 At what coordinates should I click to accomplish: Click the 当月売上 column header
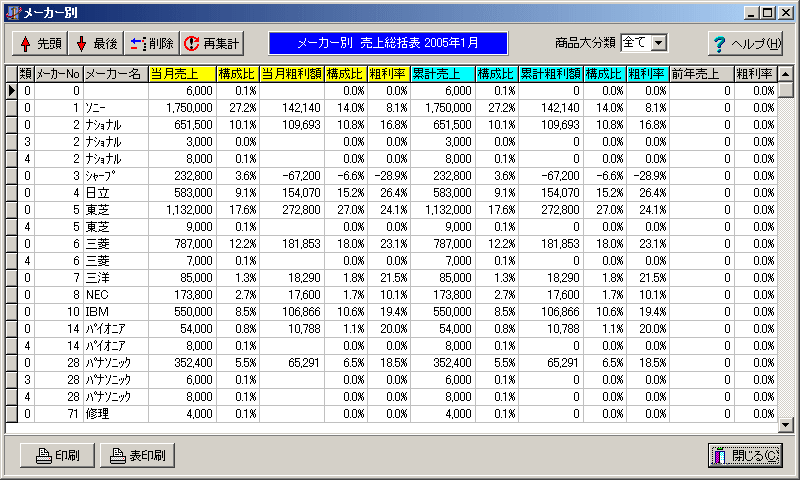pyautogui.click(x=182, y=74)
